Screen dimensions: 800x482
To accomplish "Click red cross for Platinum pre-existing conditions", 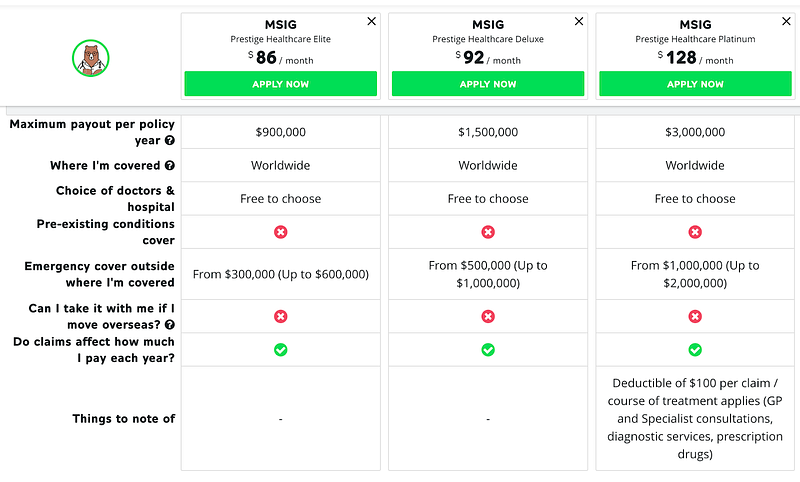I will pyautogui.click(x=695, y=232).
